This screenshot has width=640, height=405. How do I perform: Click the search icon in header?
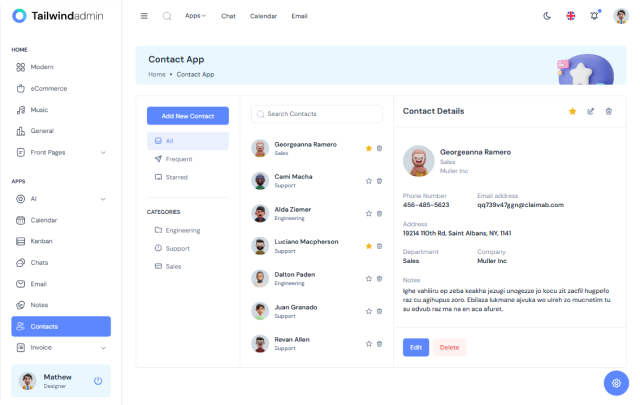167,16
